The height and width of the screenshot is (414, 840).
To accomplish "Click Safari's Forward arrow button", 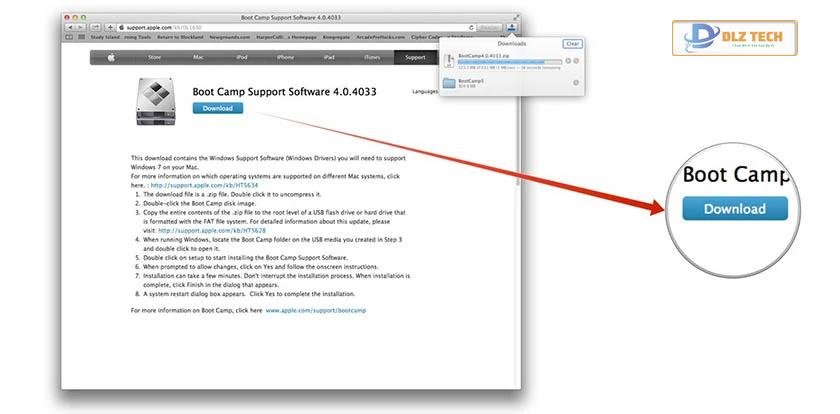I will (80, 27).
